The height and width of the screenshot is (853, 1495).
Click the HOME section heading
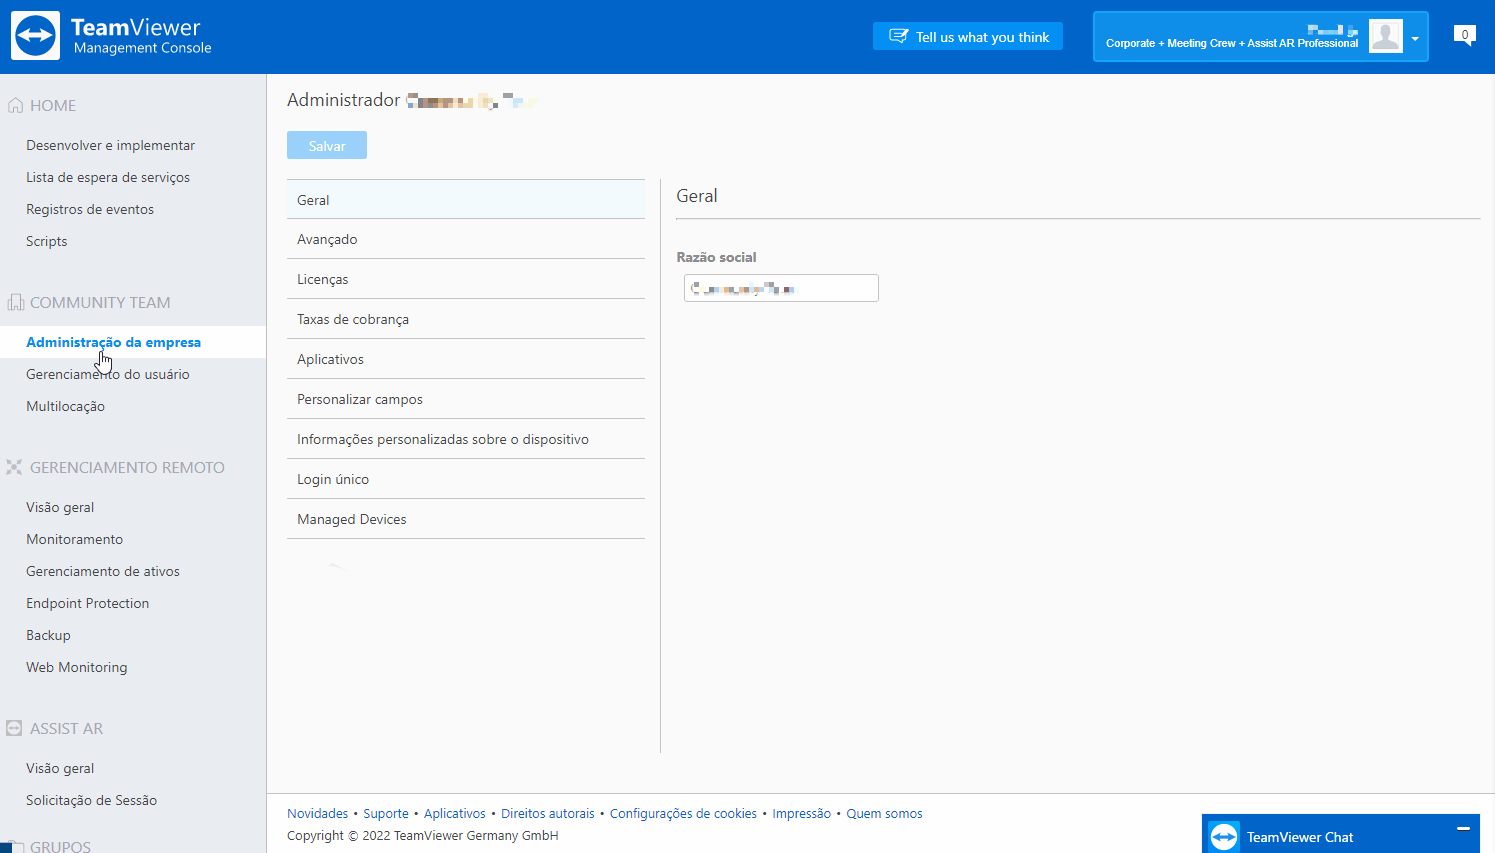point(53,105)
